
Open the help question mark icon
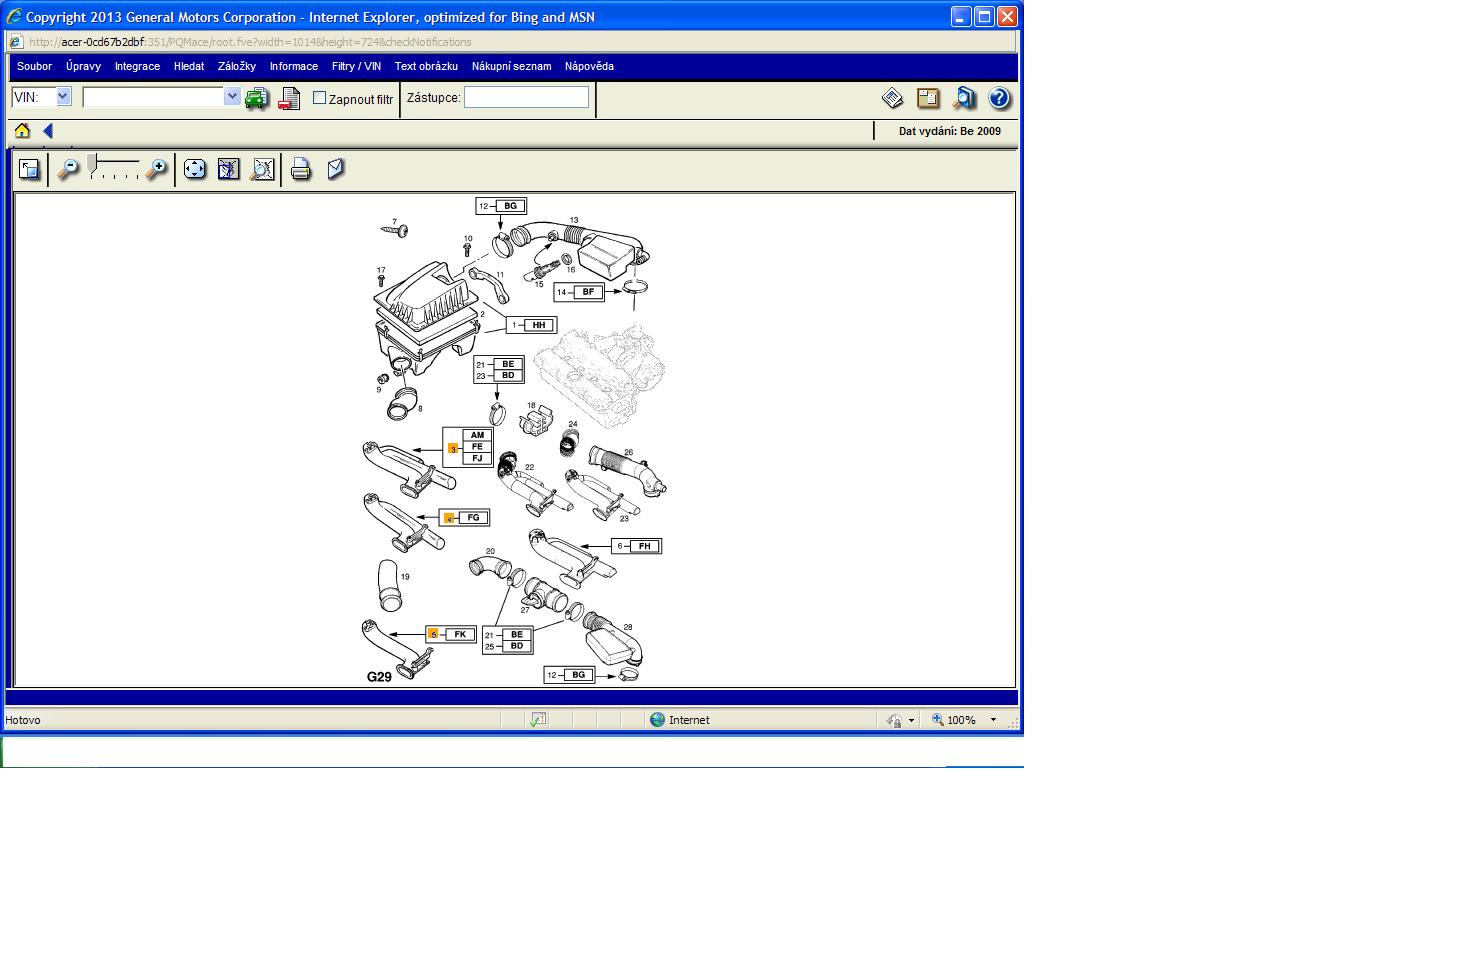tap(999, 98)
